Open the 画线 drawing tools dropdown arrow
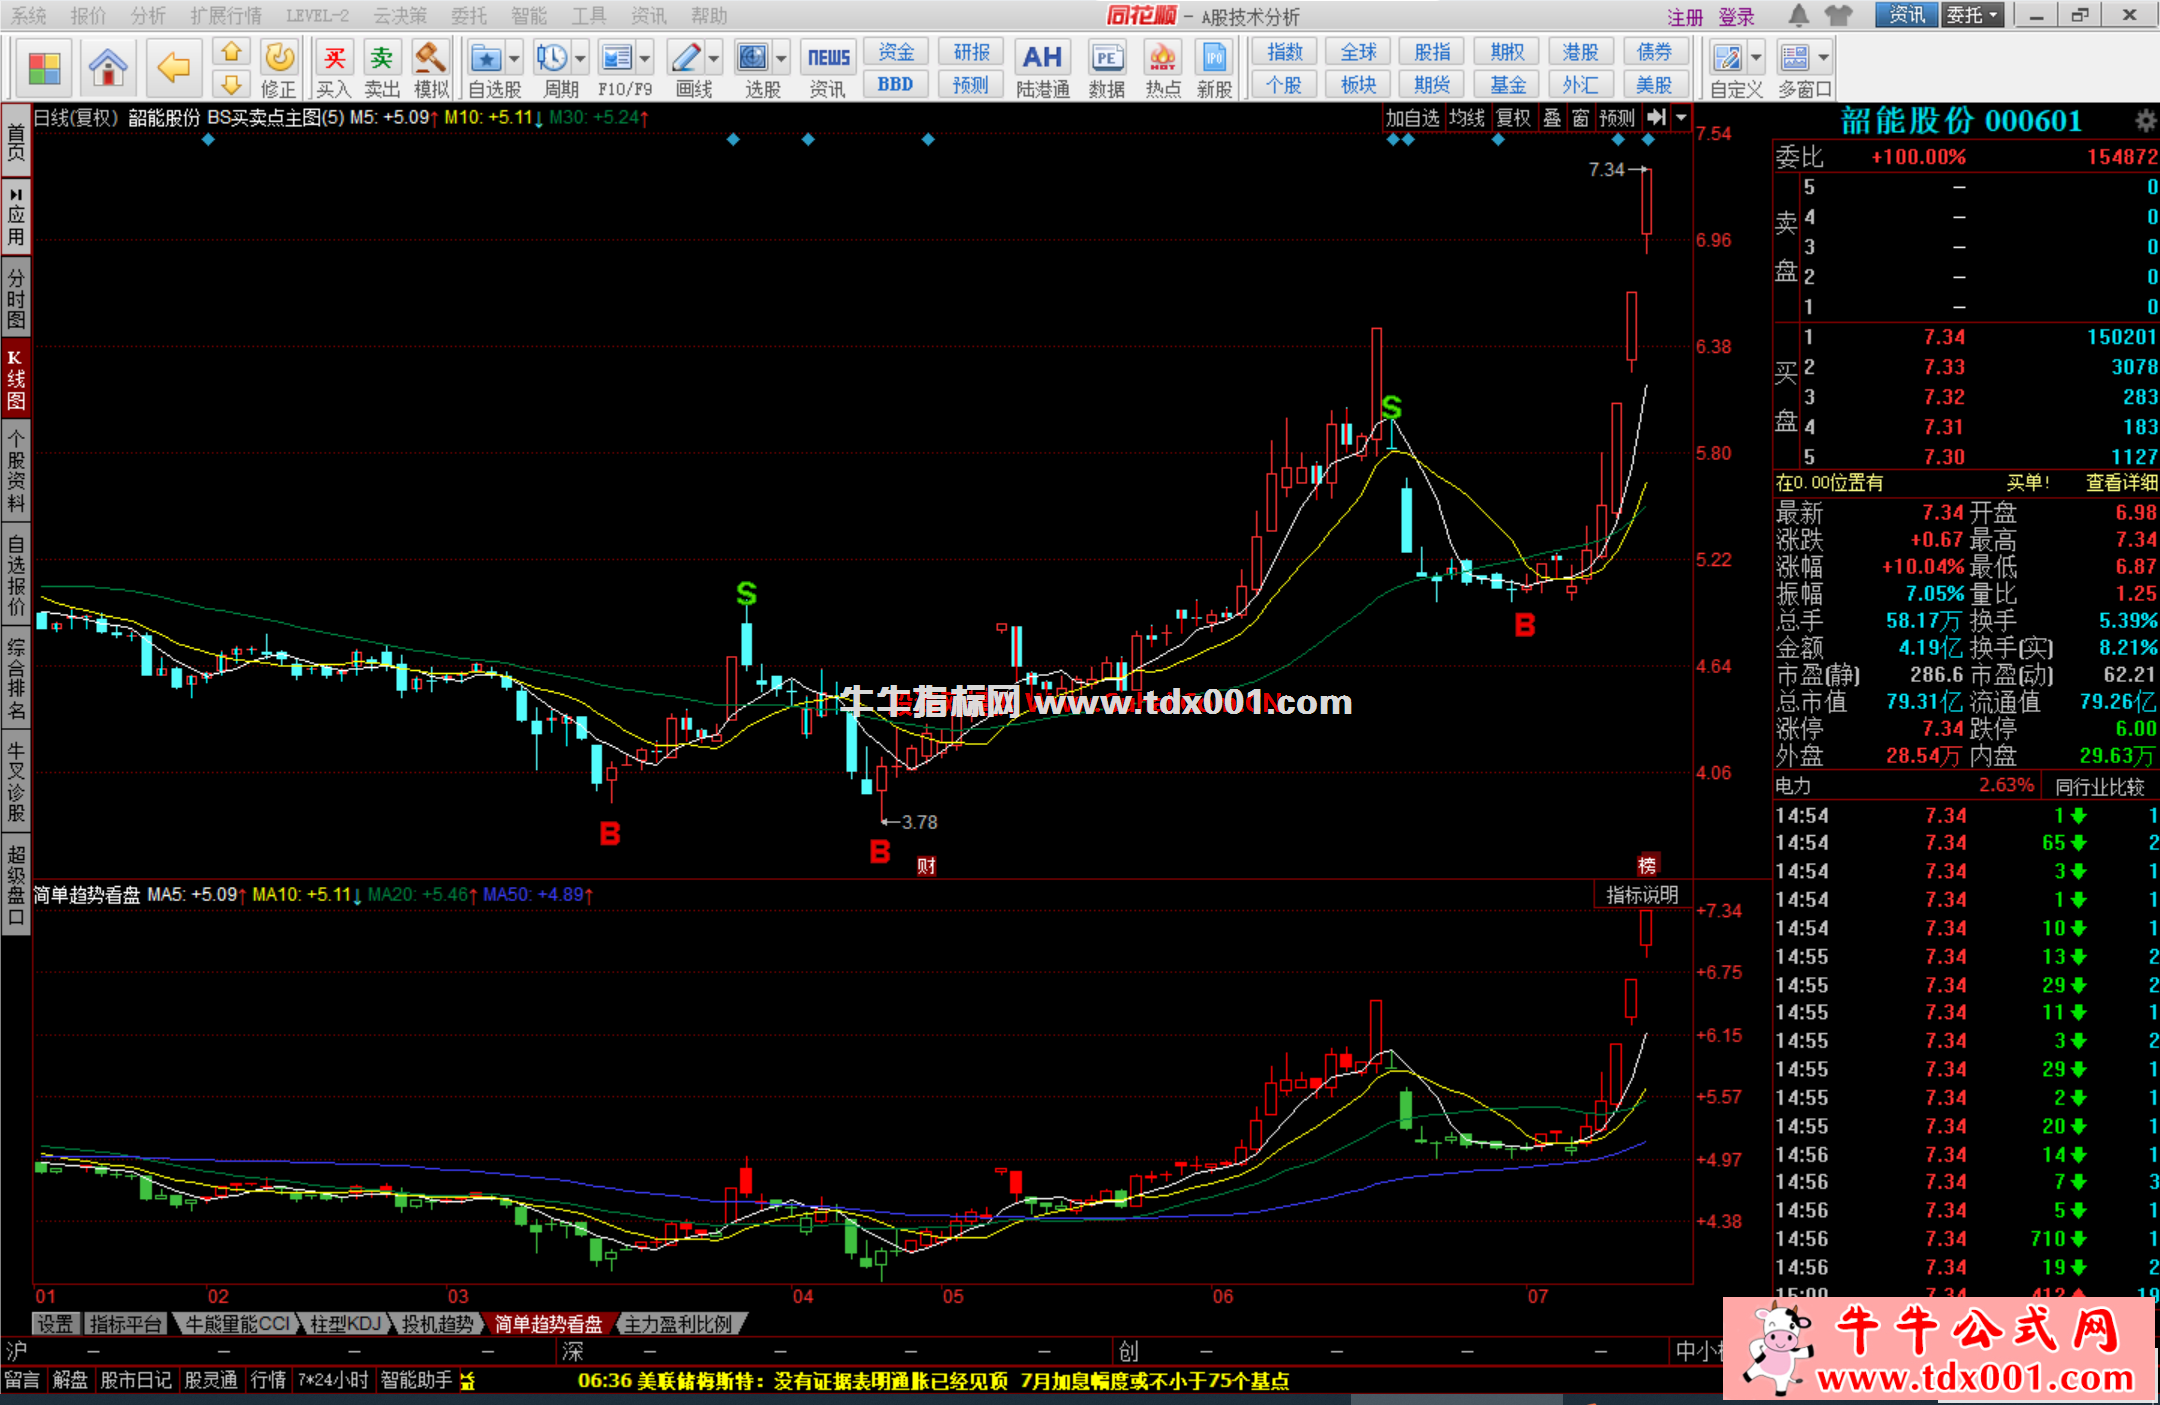Viewport: 2160px width, 1405px height. [713, 58]
